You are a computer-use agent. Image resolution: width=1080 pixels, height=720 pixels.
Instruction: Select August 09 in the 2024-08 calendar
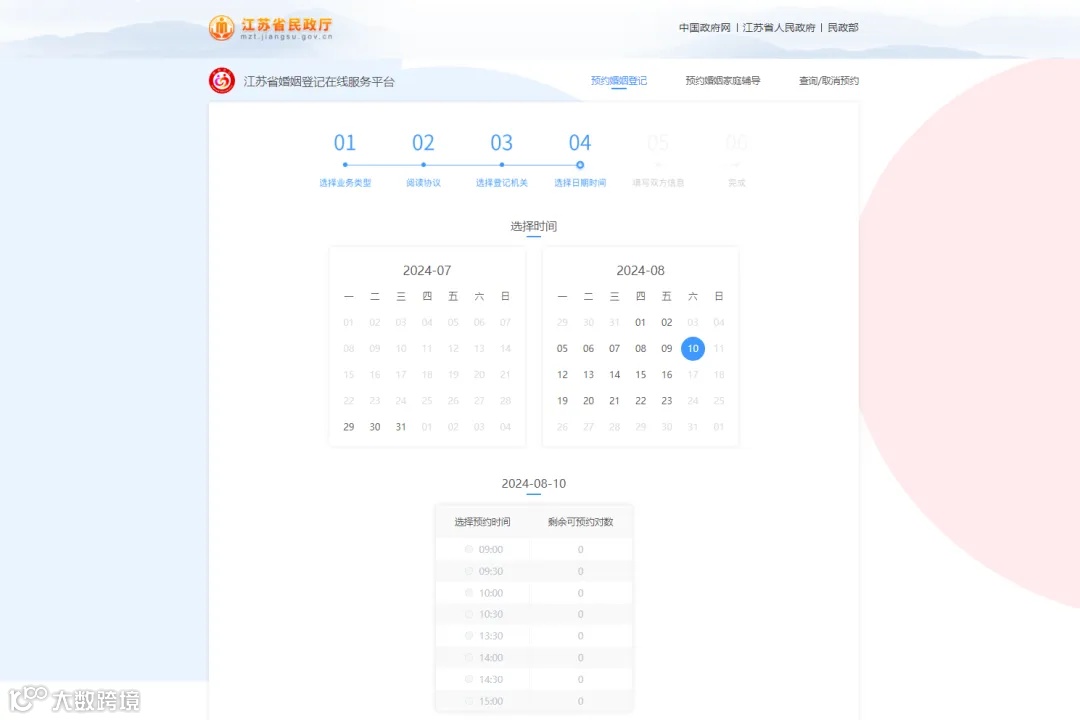coord(667,349)
